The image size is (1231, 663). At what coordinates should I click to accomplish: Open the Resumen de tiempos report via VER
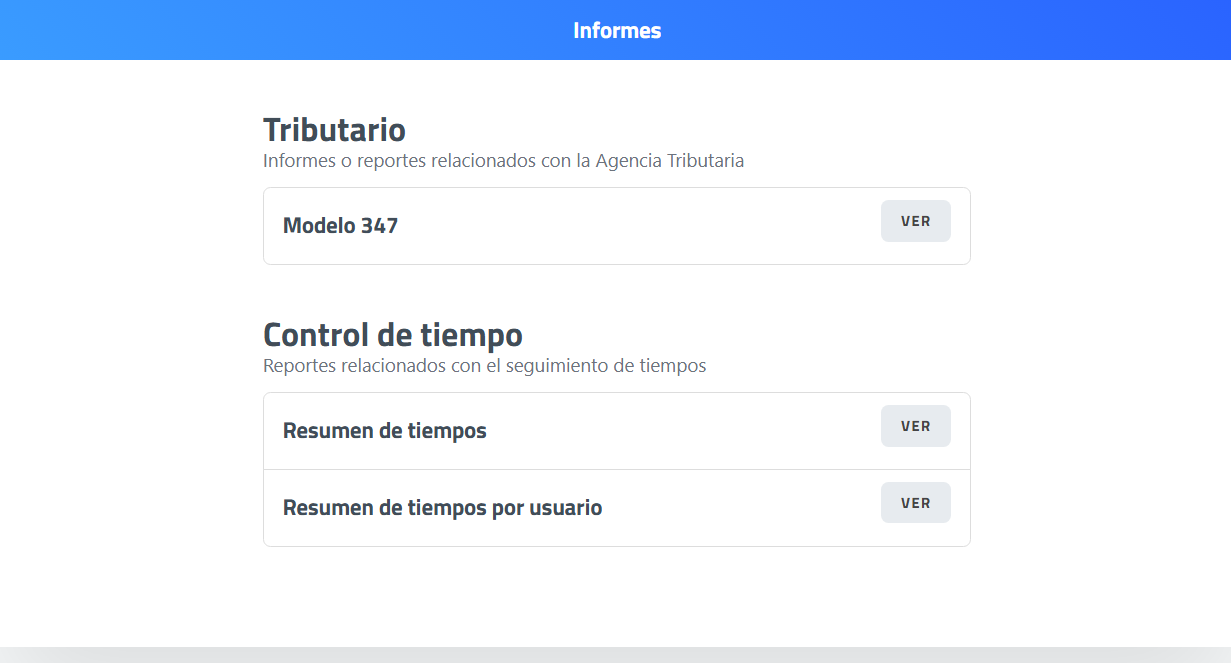point(915,426)
